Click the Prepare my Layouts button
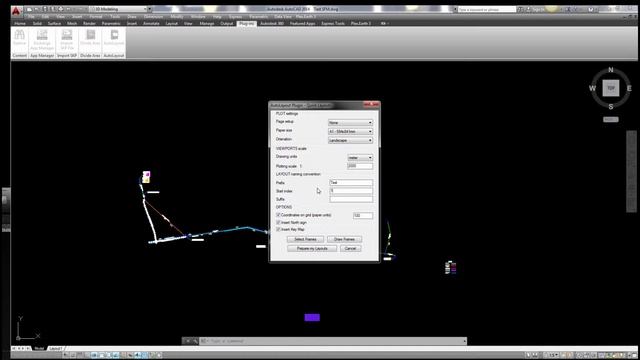The height and width of the screenshot is (360, 640). (x=312, y=248)
